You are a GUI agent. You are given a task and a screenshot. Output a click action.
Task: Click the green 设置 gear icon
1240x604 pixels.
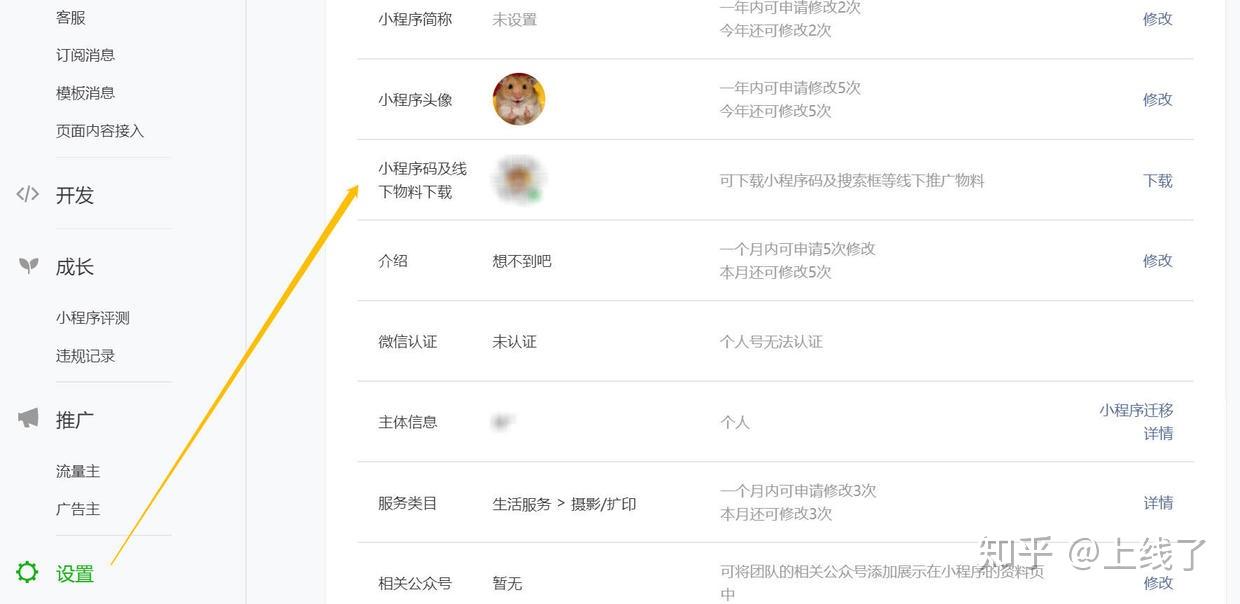[x=28, y=573]
